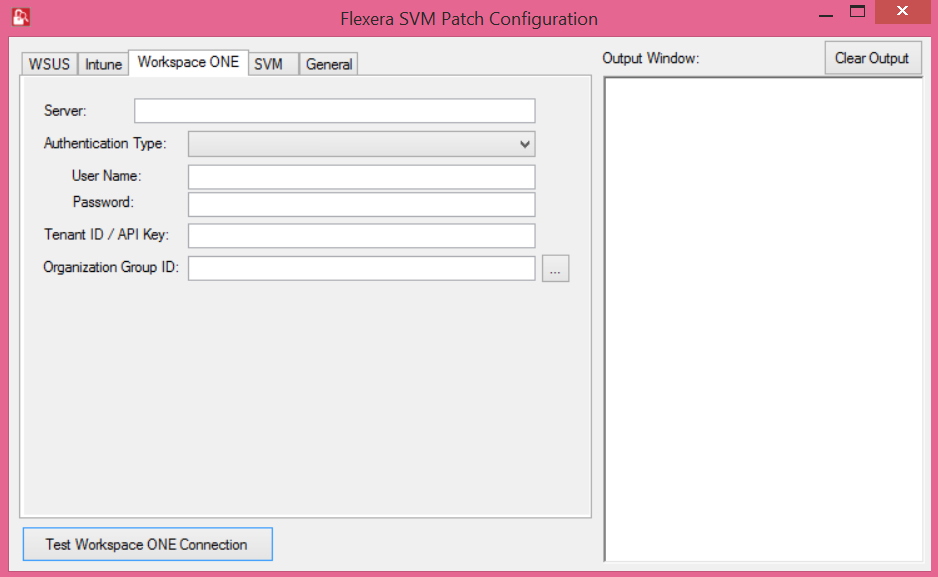This screenshot has height=577, width=938.
Task: Browse for Organization Group ID with ellipsis button
Action: coord(555,268)
